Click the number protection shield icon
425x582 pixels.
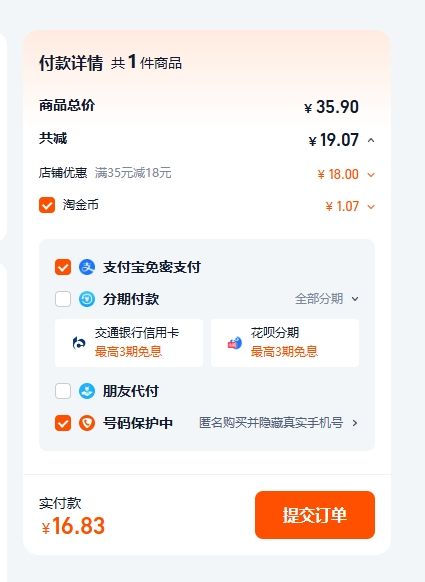(87, 423)
